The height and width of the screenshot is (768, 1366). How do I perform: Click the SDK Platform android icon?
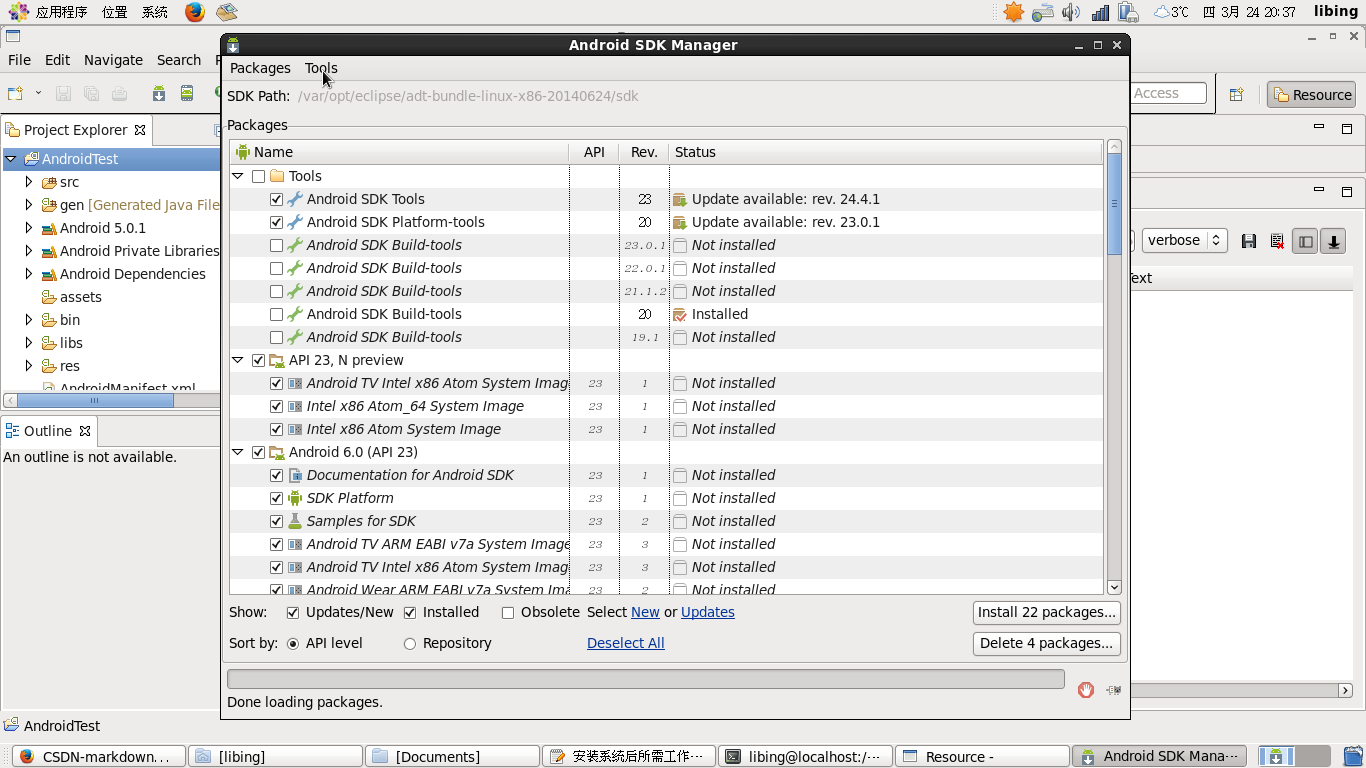(295, 498)
